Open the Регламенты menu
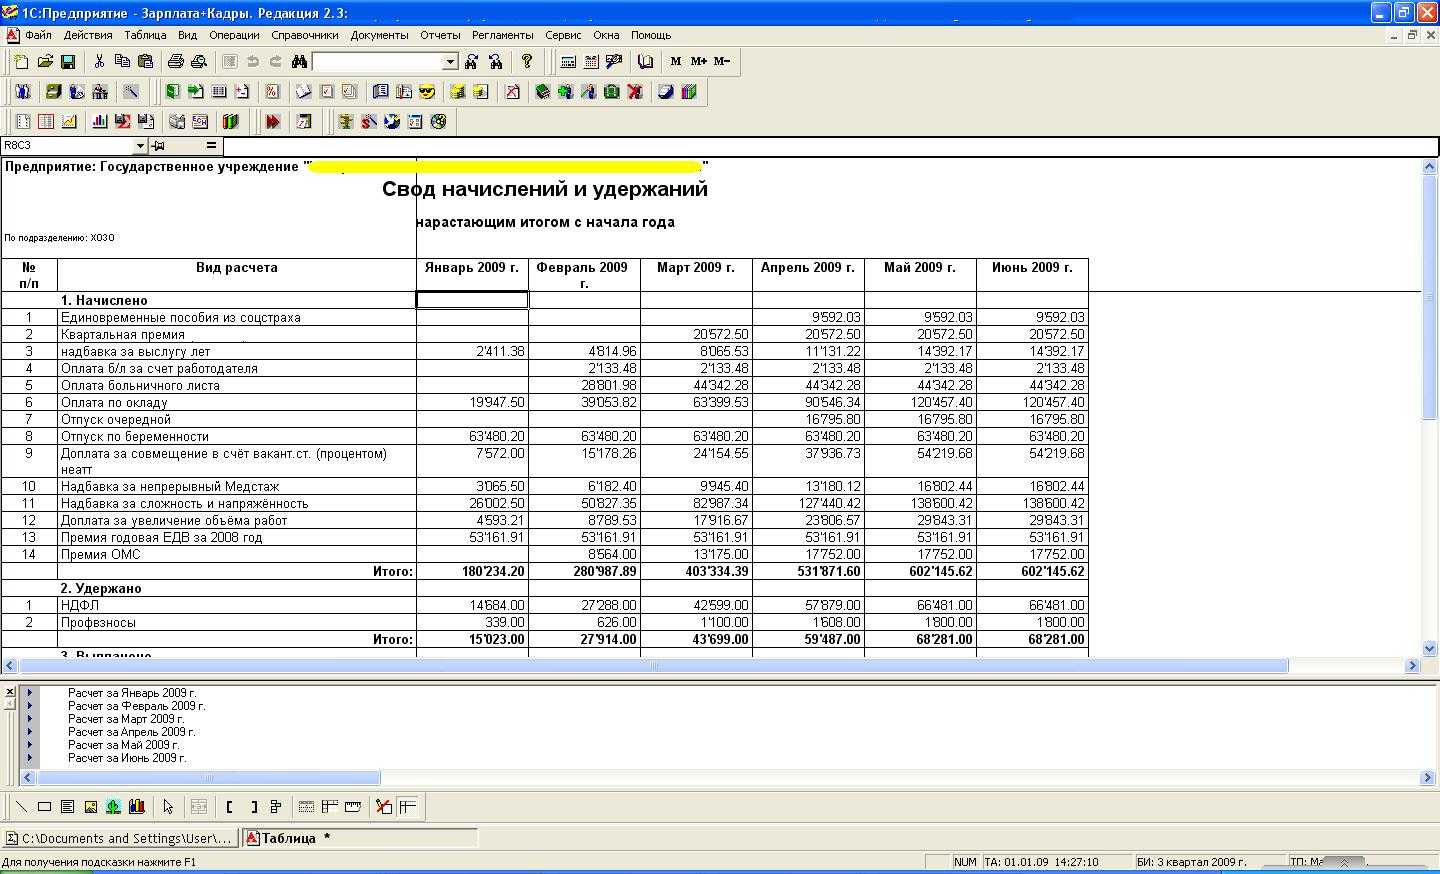The image size is (1440, 874). 502,35
